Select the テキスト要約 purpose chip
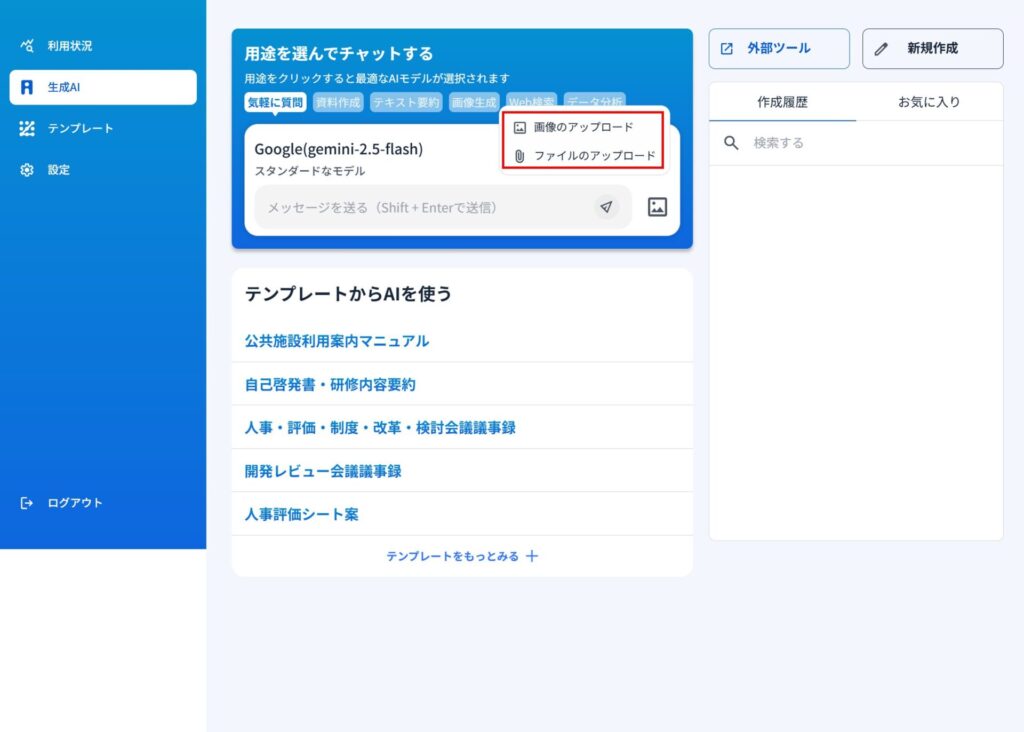The image size is (1024, 732). click(406, 102)
